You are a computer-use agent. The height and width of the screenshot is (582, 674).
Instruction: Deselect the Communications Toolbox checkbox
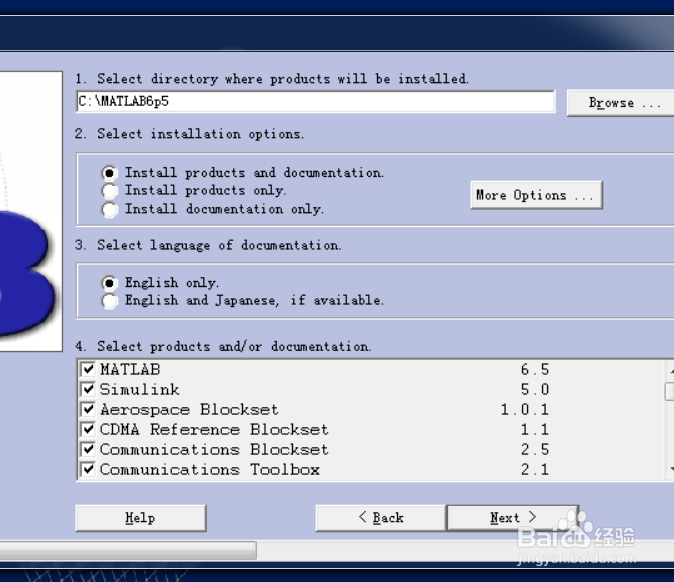88,469
